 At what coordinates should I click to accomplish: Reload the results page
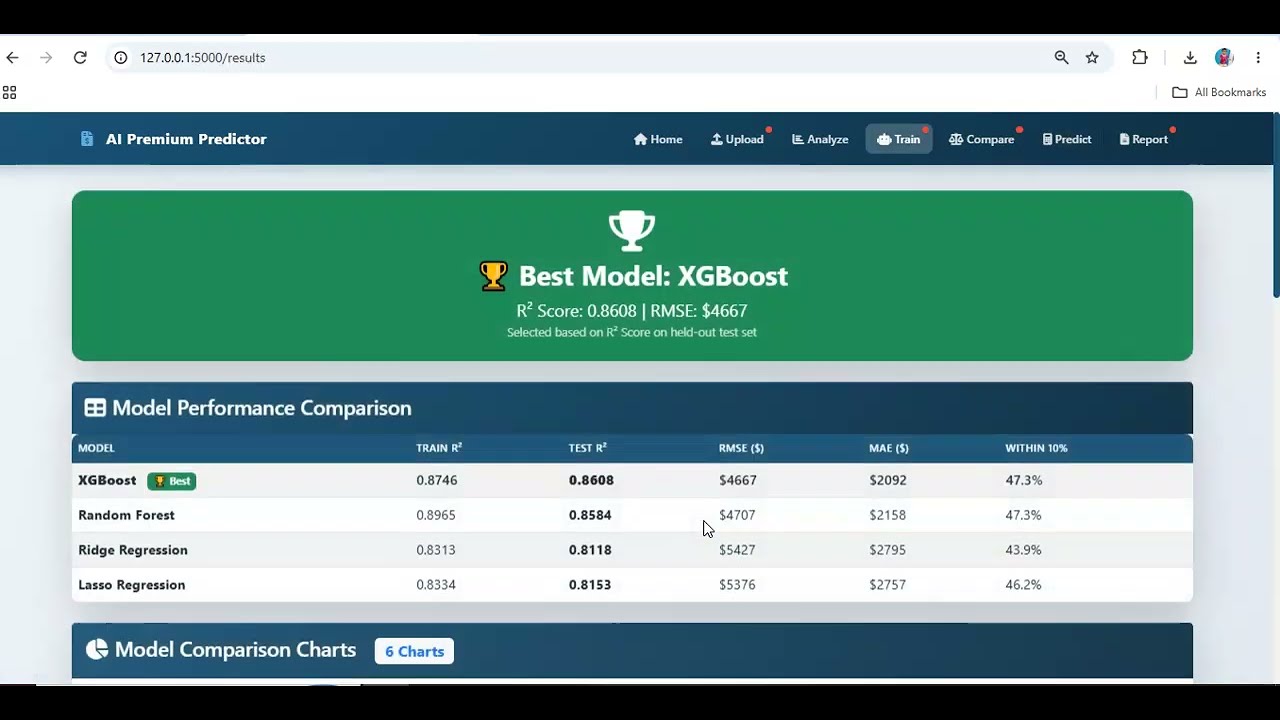(x=80, y=58)
